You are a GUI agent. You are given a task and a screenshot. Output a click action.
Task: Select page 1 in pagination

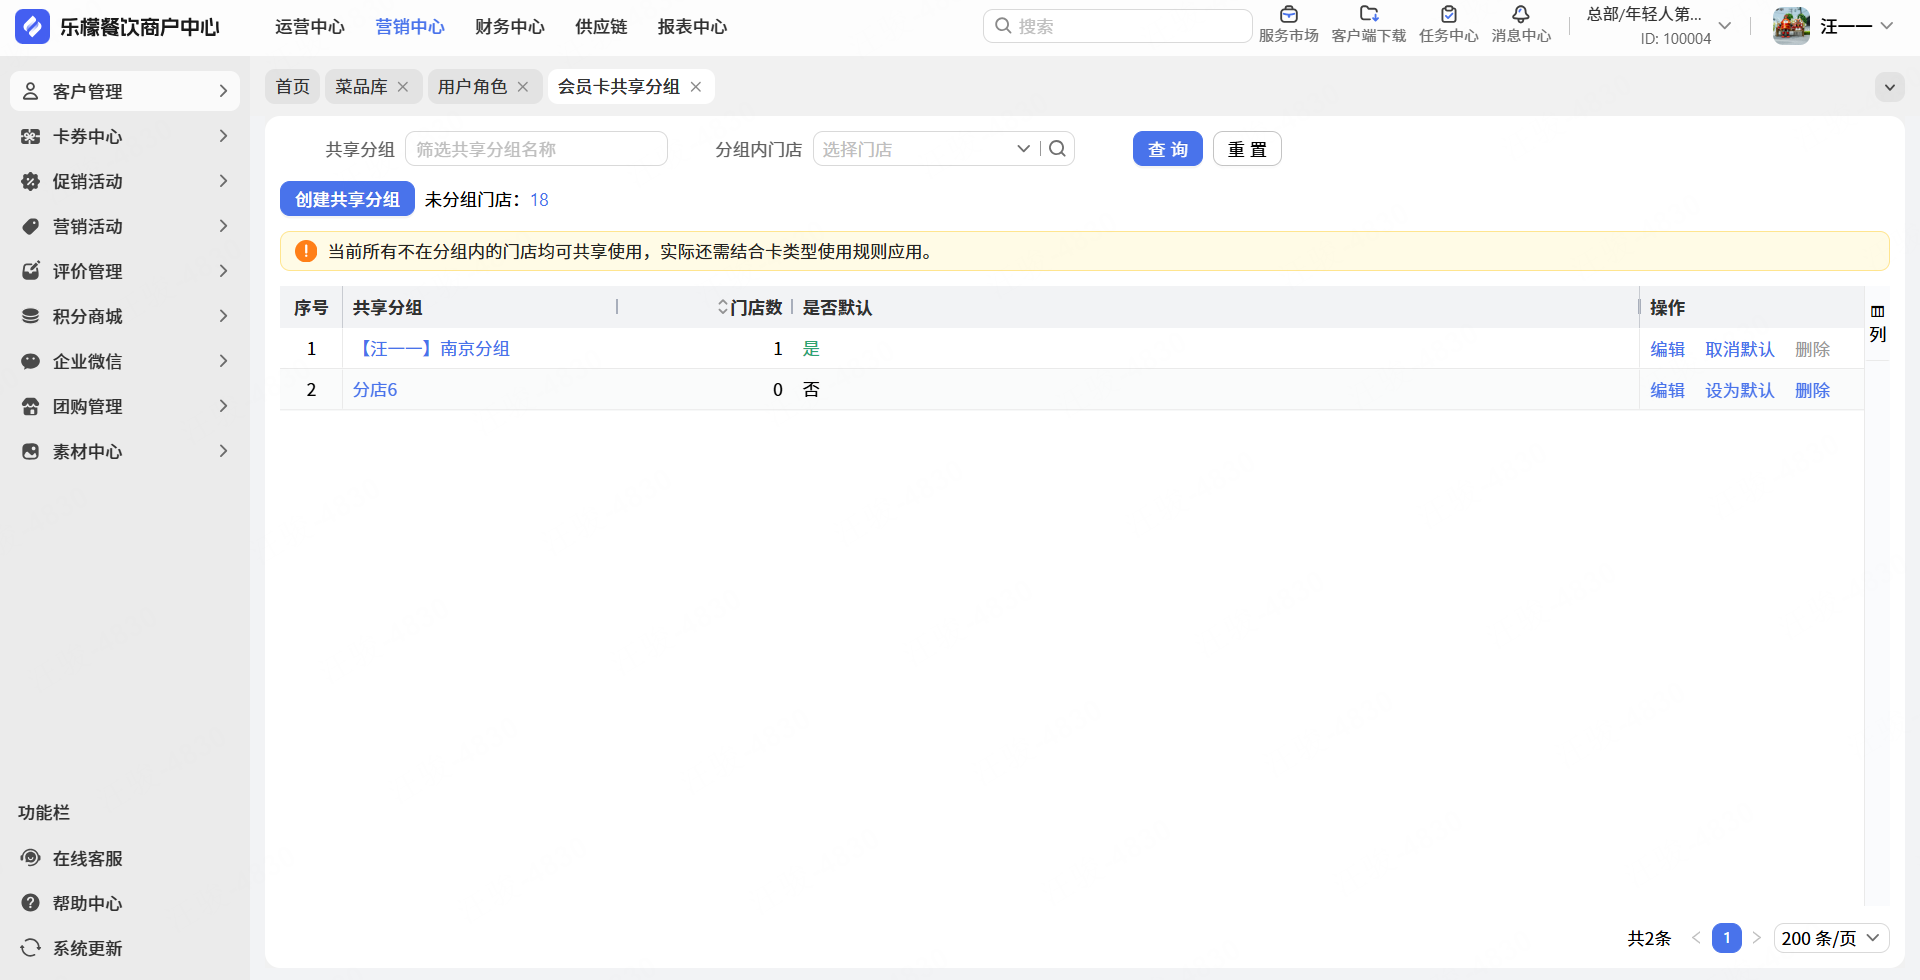point(1727,938)
